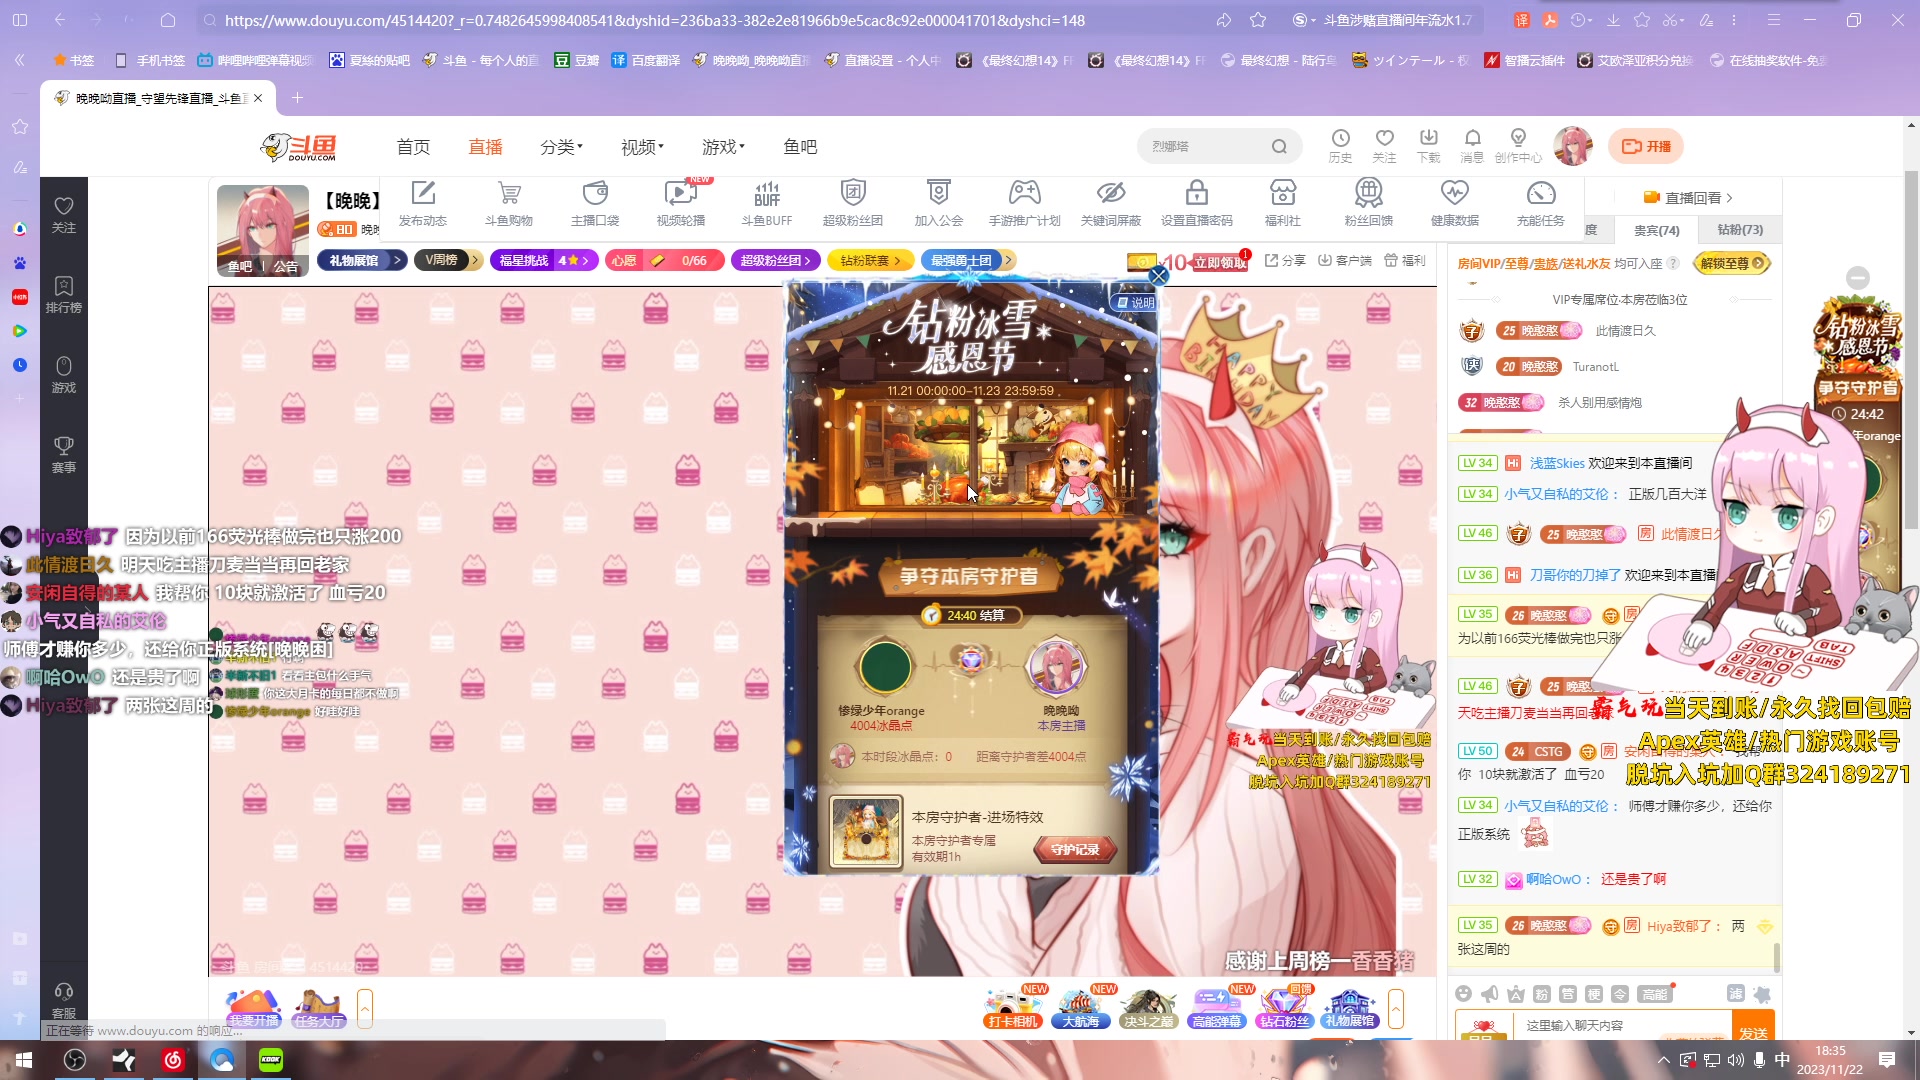Click 加入公会 join guild icon
This screenshot has width=1920, height=1080.
[938, 203]
